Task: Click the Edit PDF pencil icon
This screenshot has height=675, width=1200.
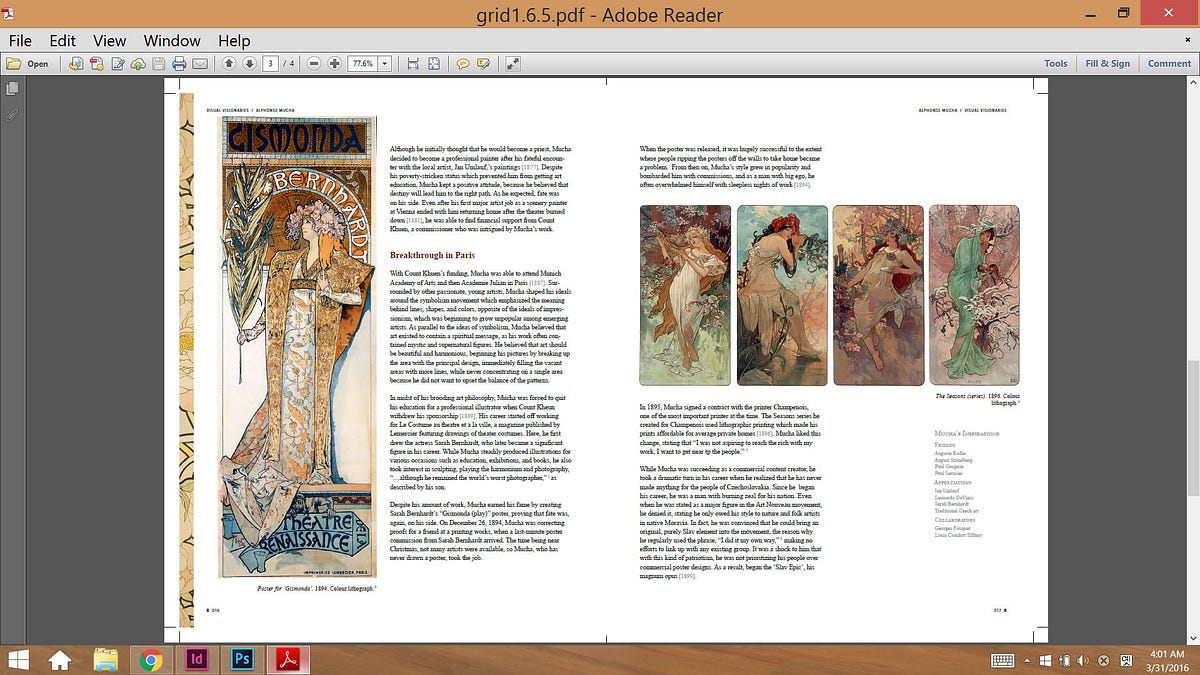Action: coord(118,63)
